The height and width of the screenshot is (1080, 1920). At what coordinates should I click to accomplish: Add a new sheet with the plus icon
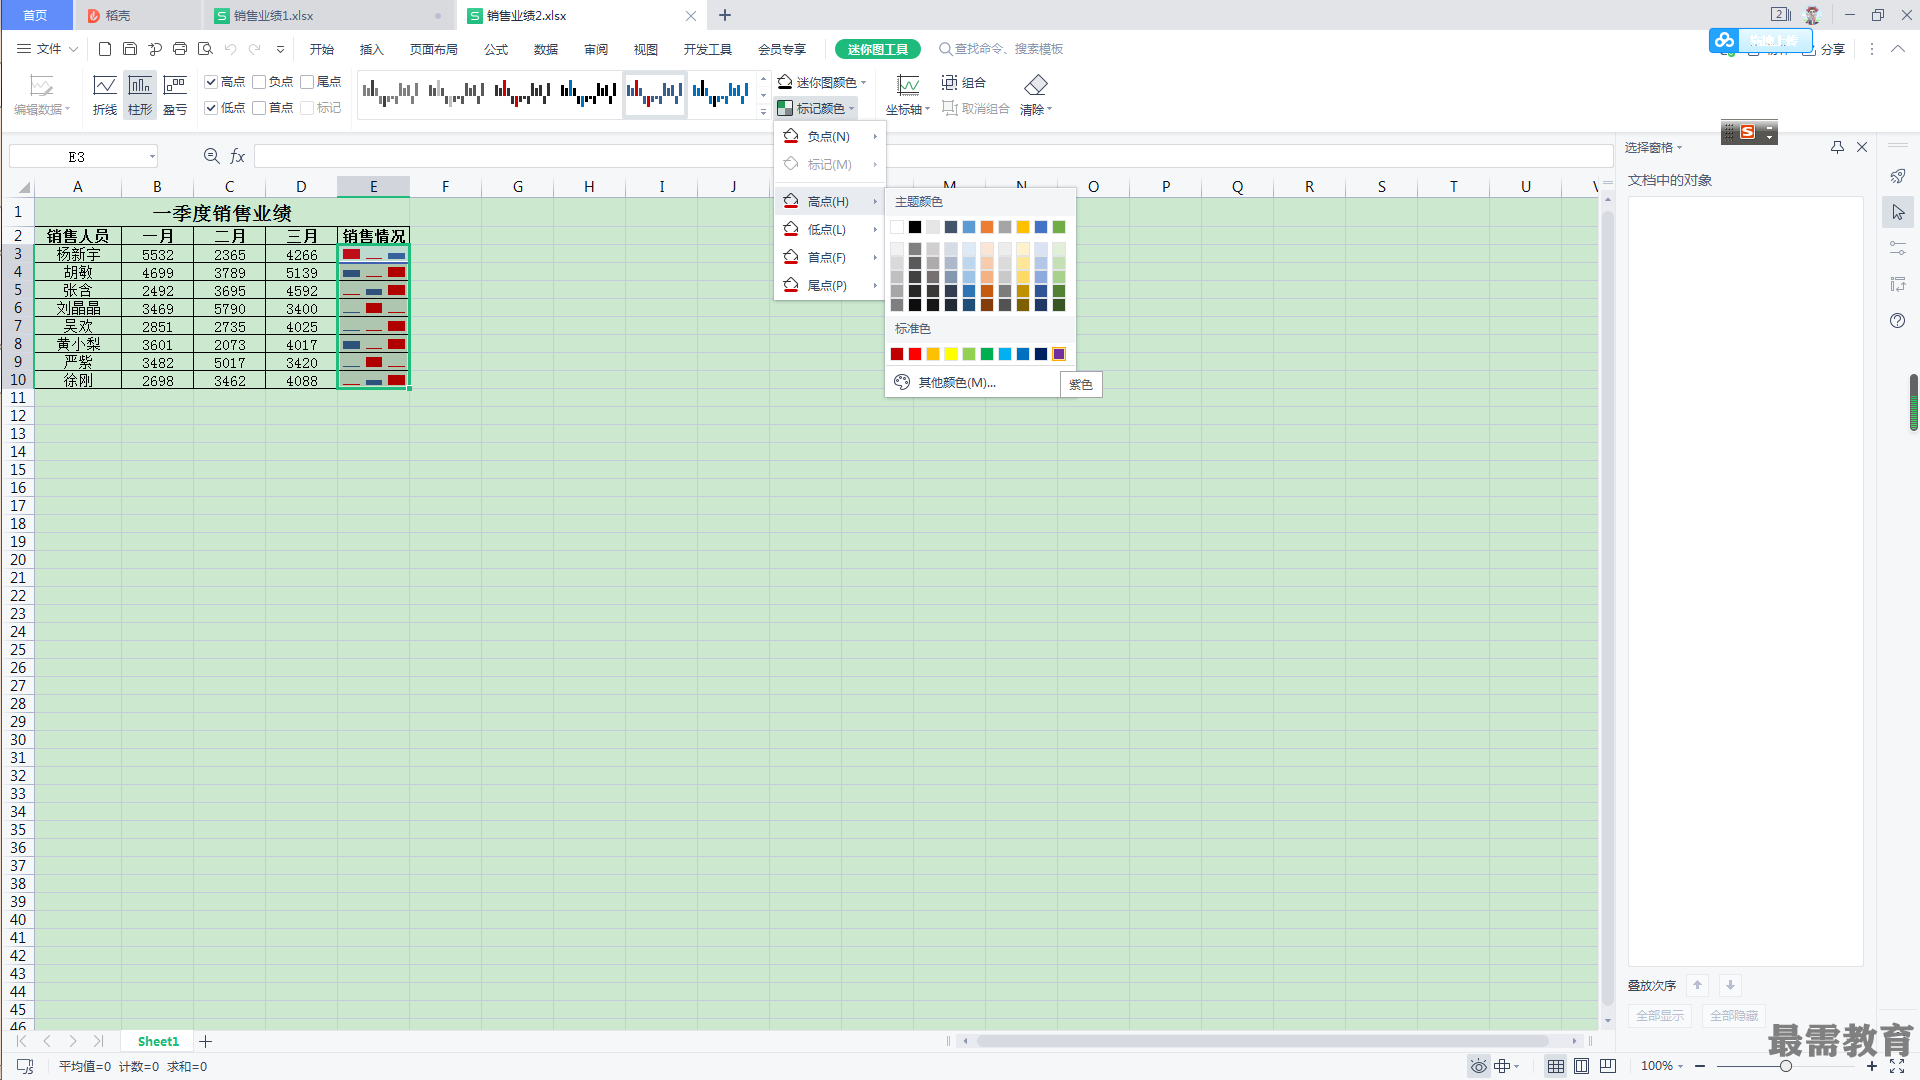[206, 1041]
